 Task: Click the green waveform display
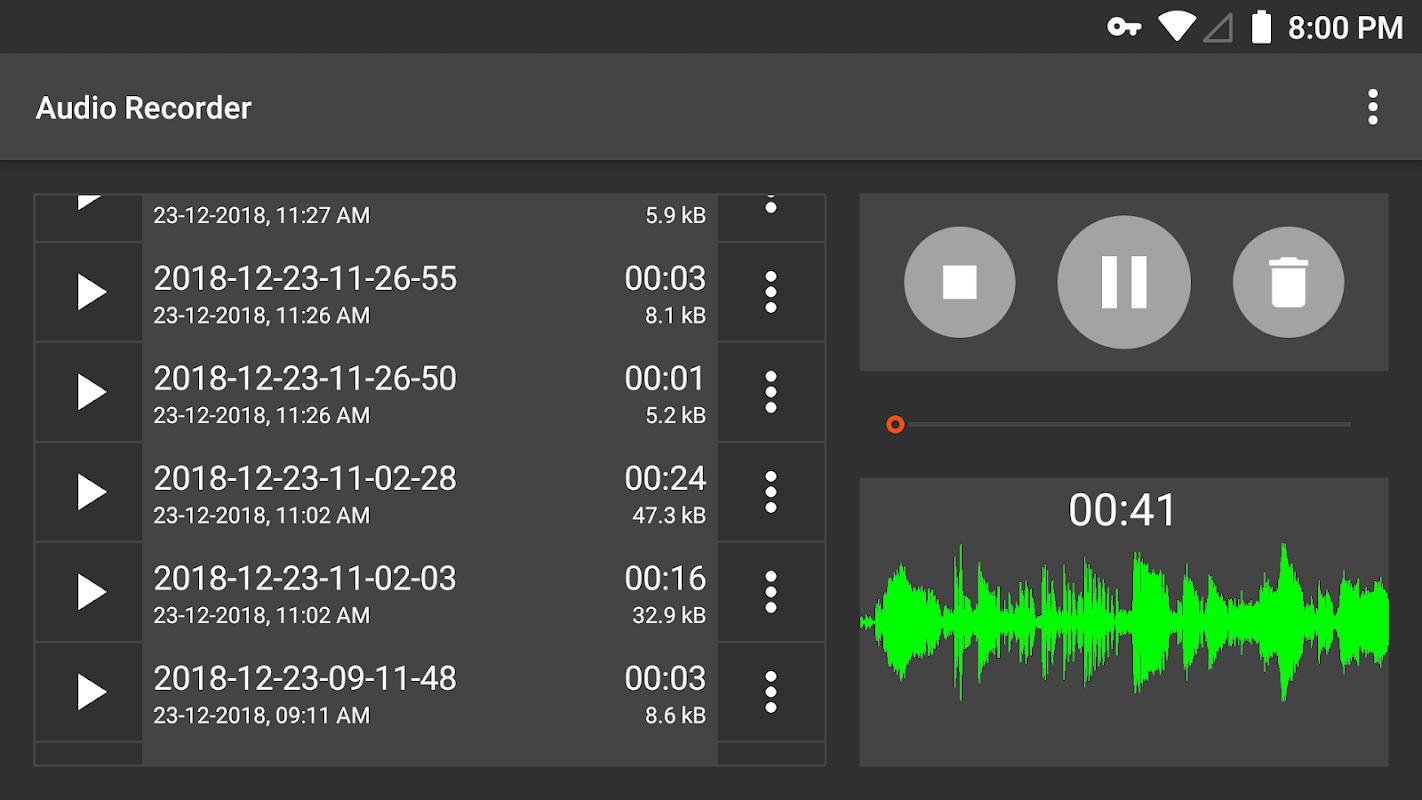1124,622
